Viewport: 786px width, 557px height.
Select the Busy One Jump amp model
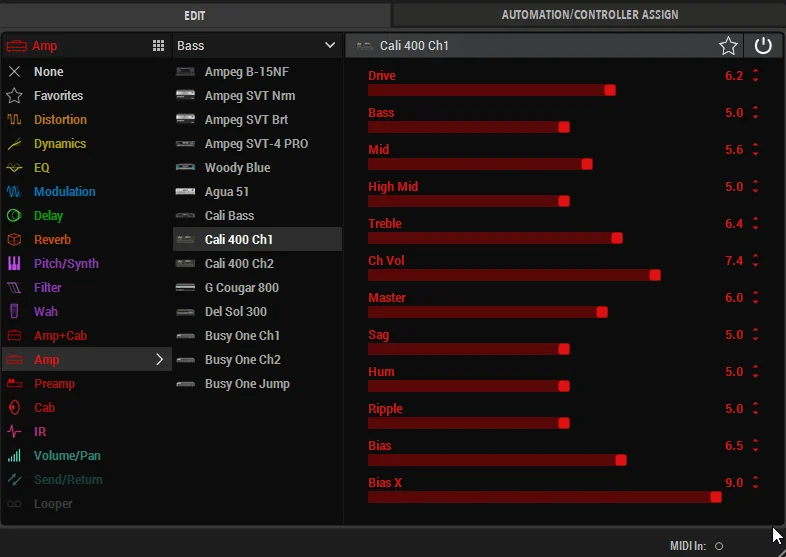pyautogui.click(x=257, y=384)
